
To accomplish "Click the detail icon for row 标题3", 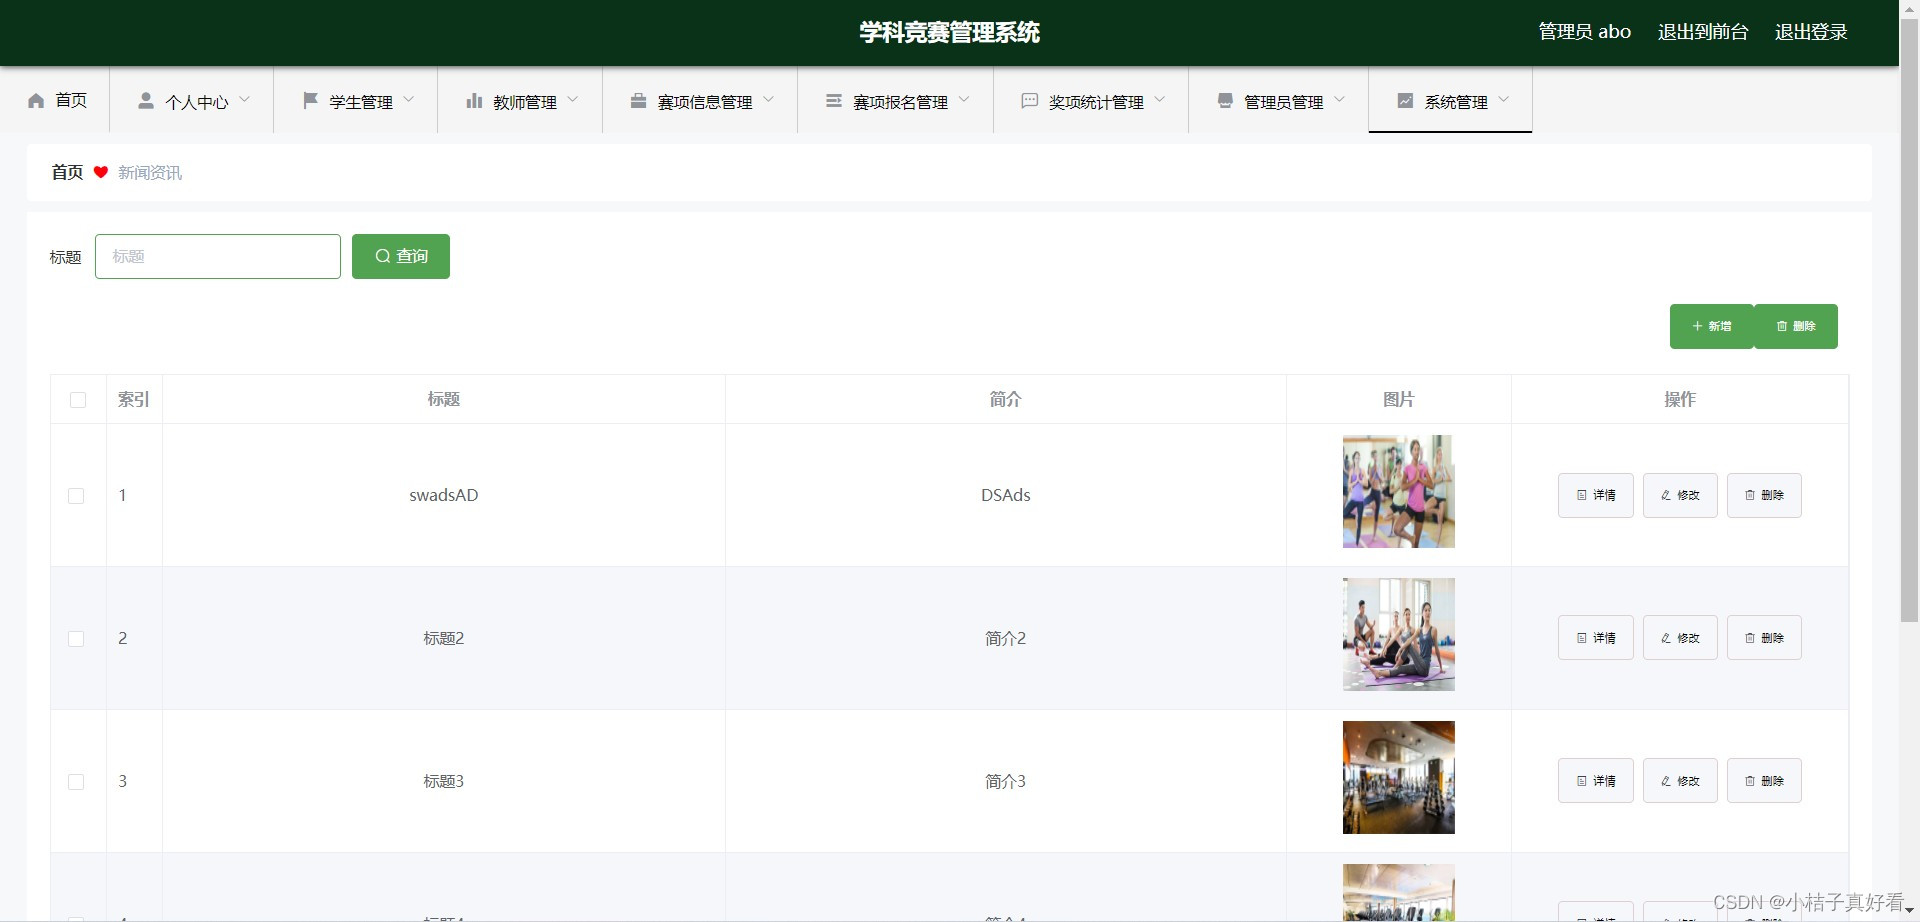I will (1582, 781).
